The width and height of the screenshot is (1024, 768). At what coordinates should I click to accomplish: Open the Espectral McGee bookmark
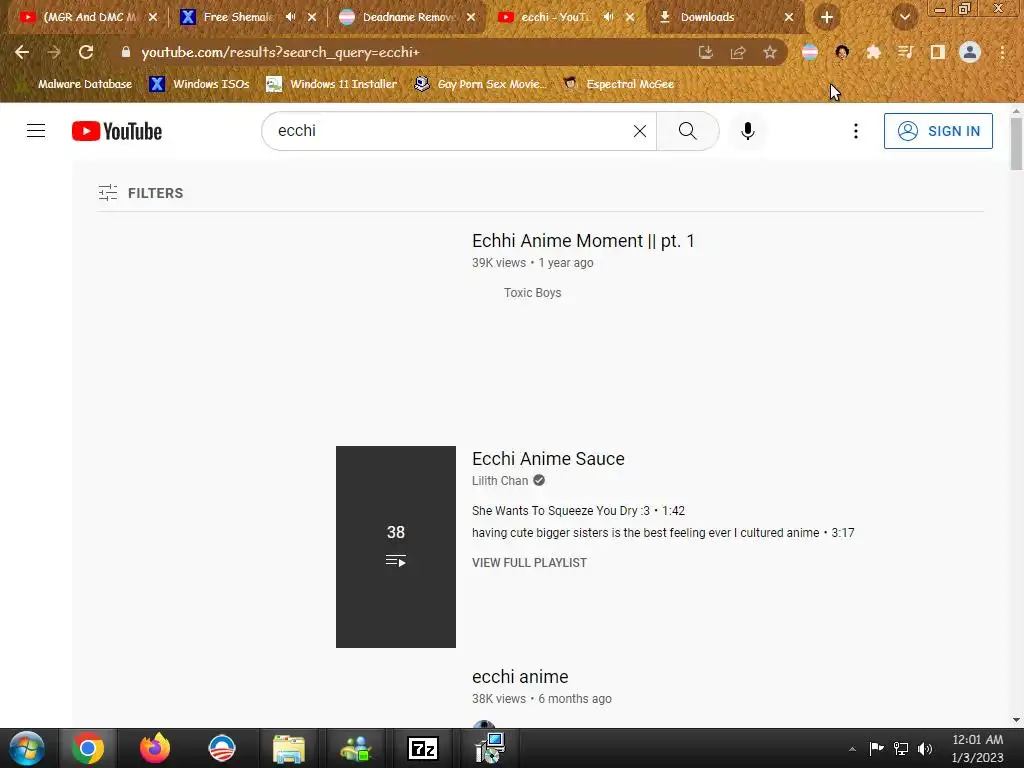(x=618, y=84)
